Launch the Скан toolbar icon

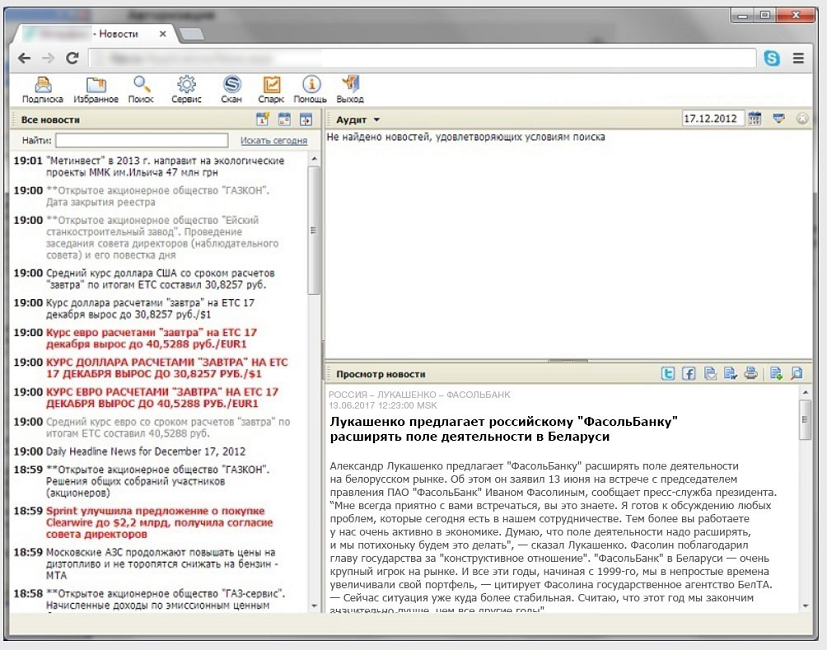232,89
